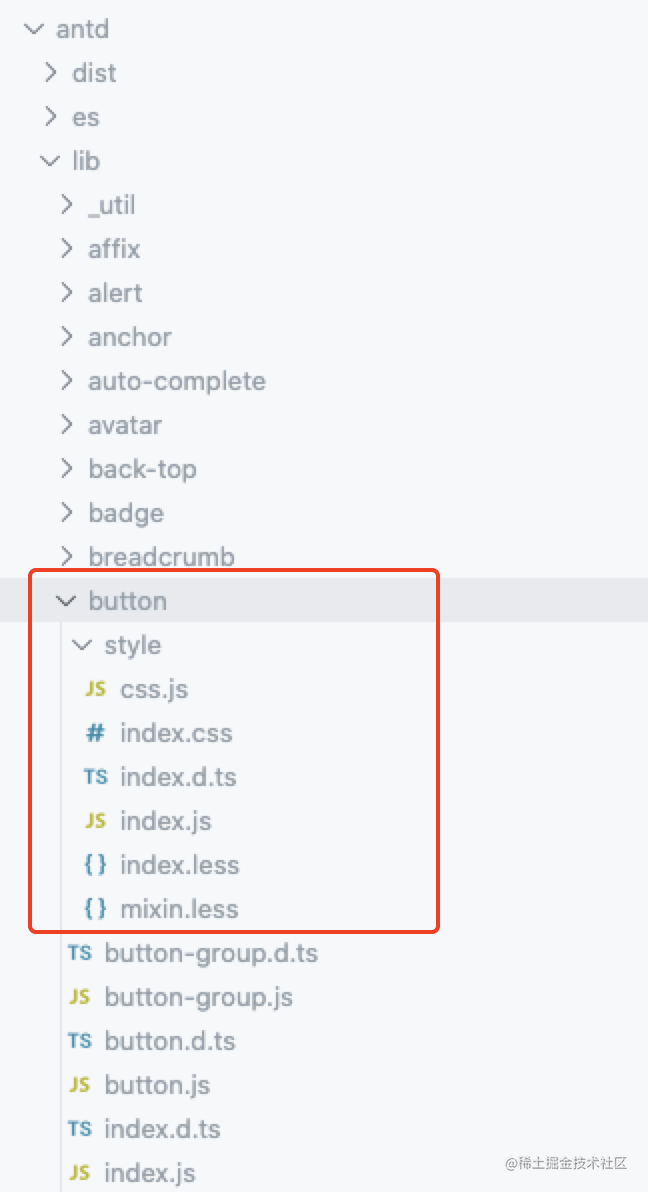This screenshot has height=1192, width=648.
Task: Expand the auto-complete folder
Action: (177, 381)
